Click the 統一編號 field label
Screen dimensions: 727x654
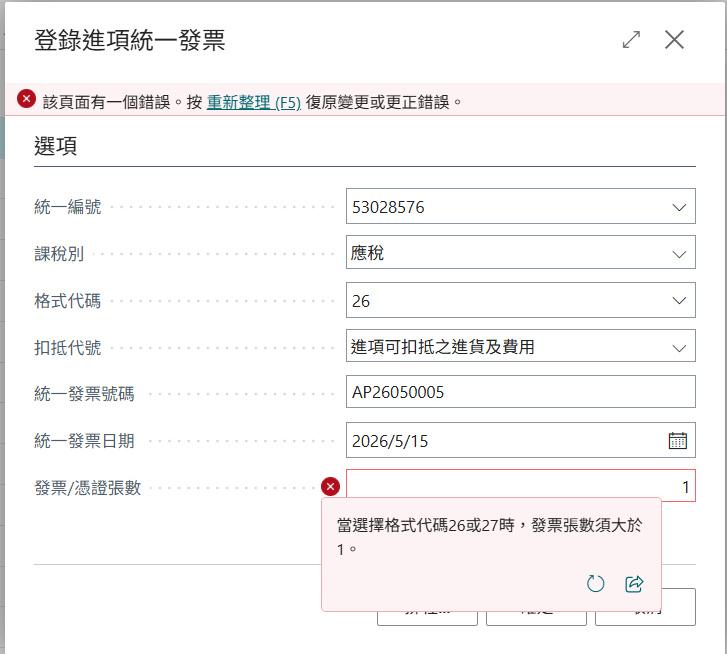(68, 207)
